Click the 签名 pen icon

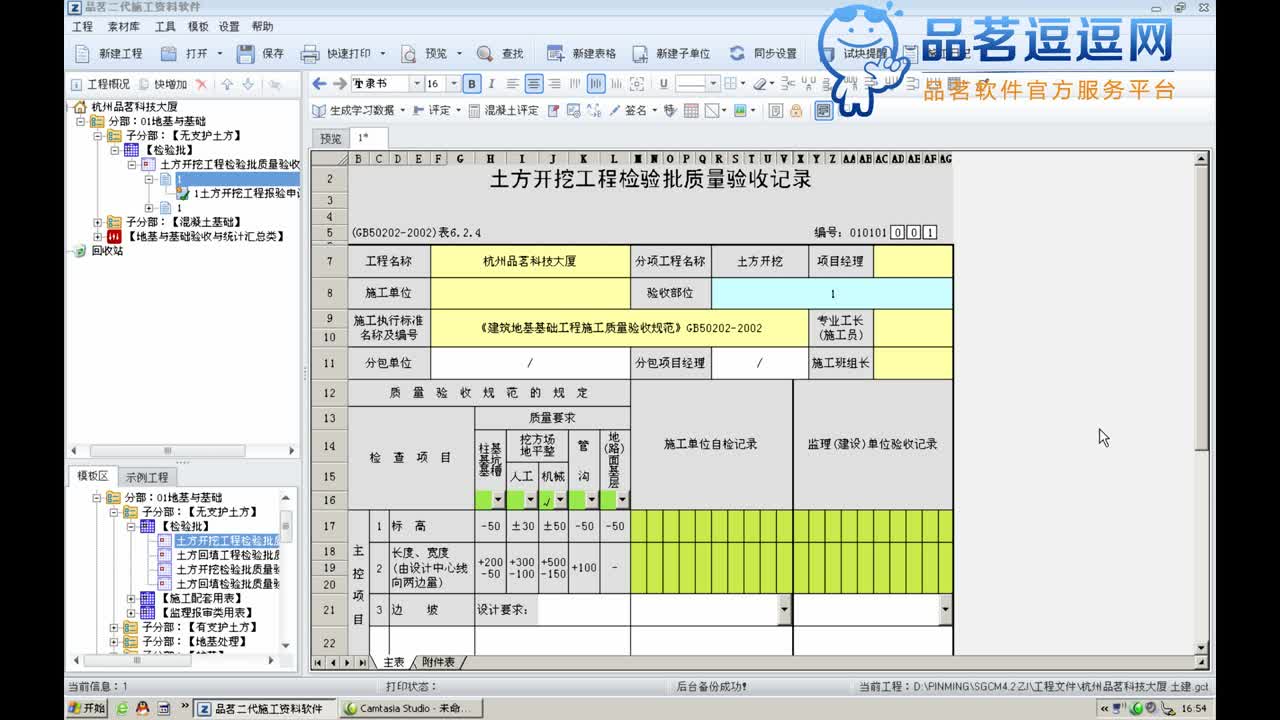pos(614,111)
